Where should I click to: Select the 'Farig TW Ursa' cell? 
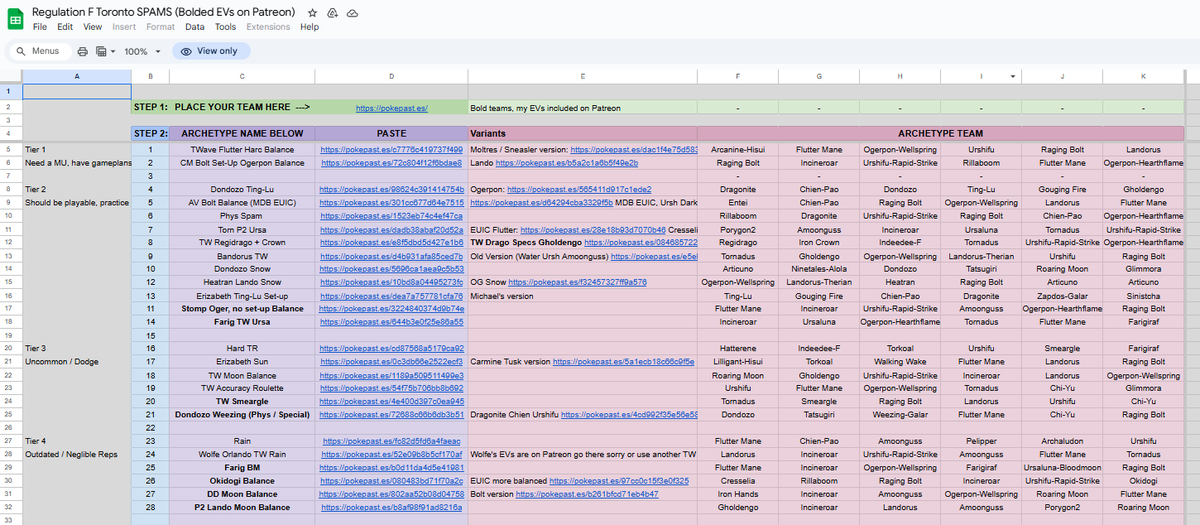click(242, 322)
